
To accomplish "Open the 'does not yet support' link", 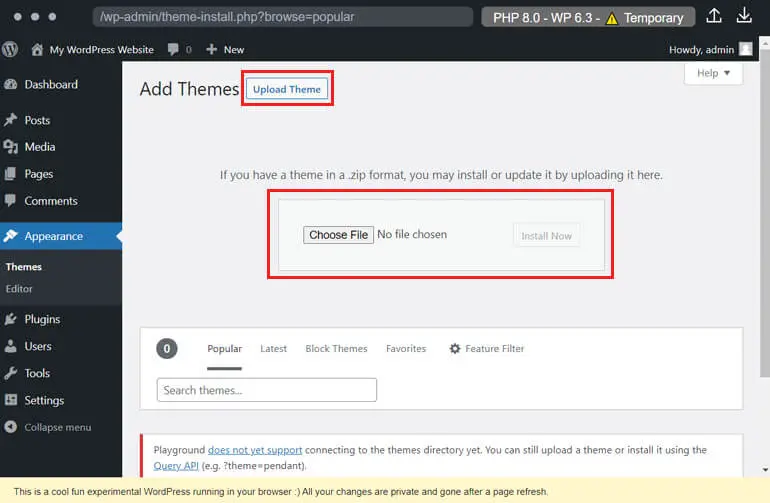I will click(255, 450).
